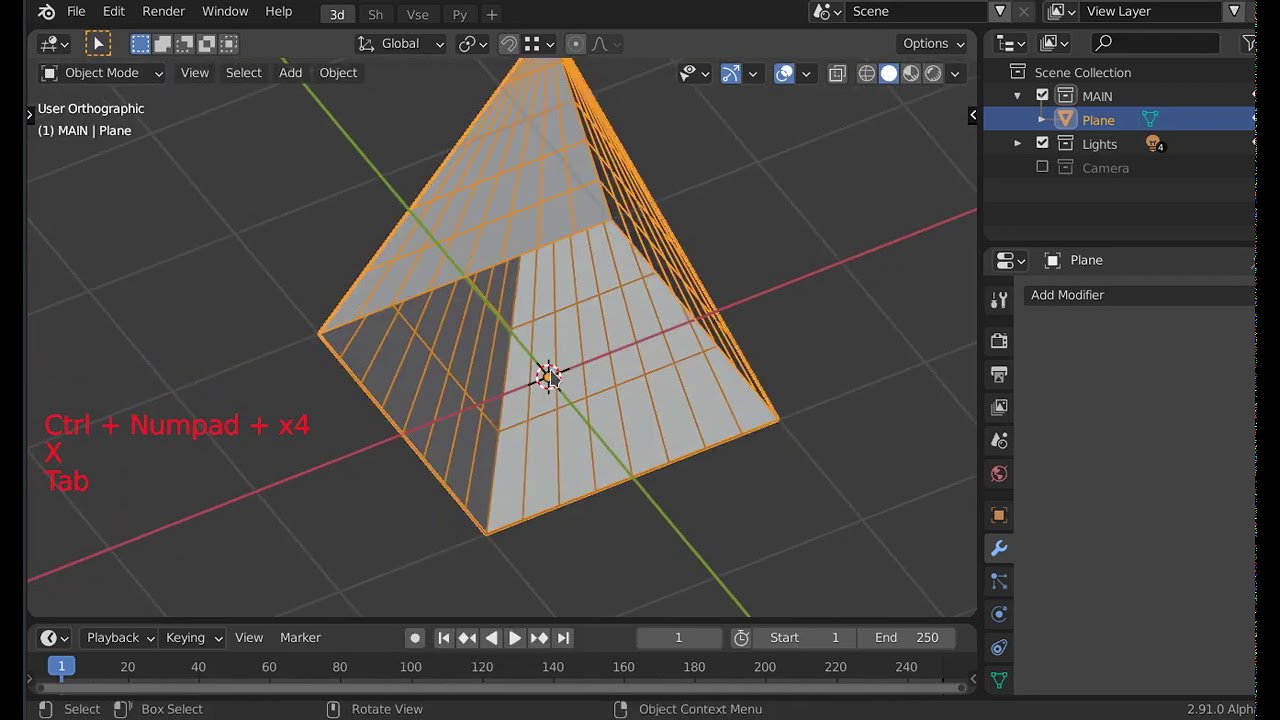
Task: Toggle viewport overlays icon
Action: point(784,73)
